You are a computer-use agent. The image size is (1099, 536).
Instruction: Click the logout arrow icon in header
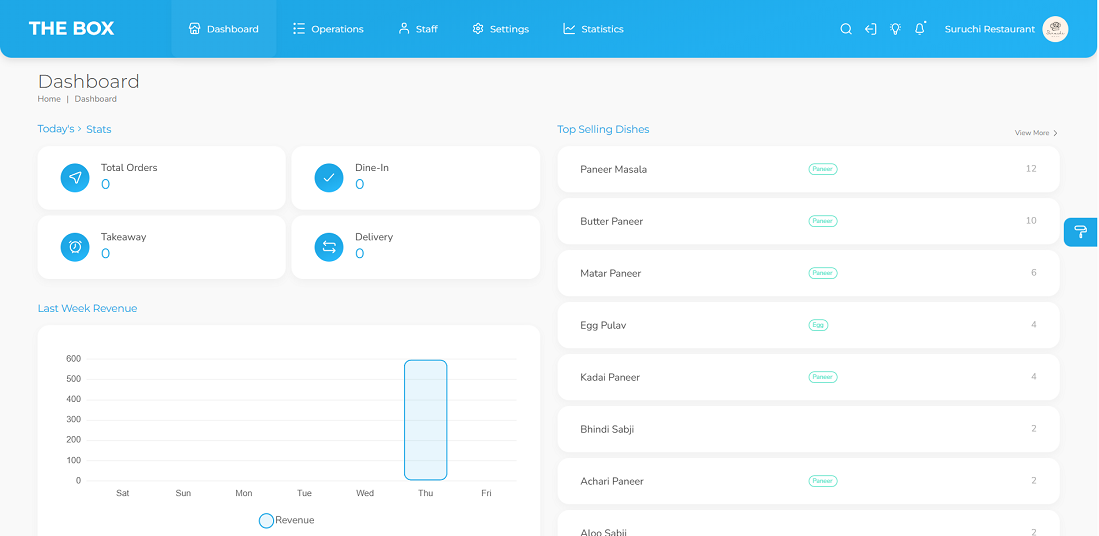click(x=871, y=29)
